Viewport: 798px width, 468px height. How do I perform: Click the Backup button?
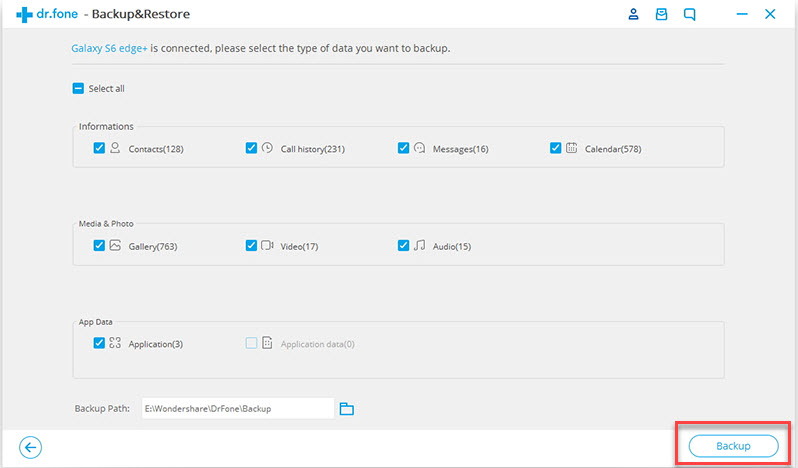pyautogui.click(x=733, y=446)
